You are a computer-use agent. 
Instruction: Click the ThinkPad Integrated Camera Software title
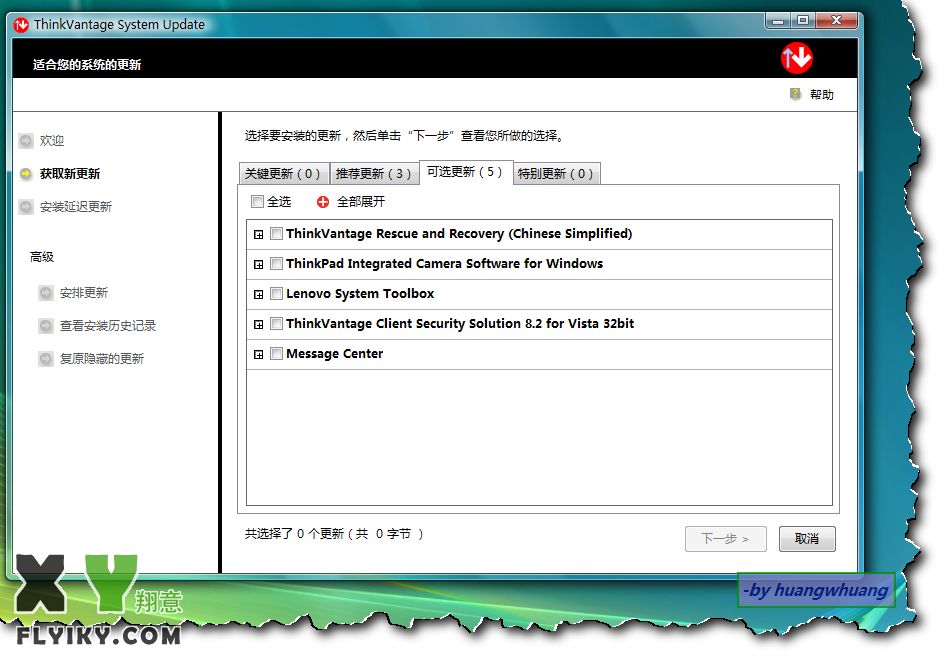click(x=445, y=263)
